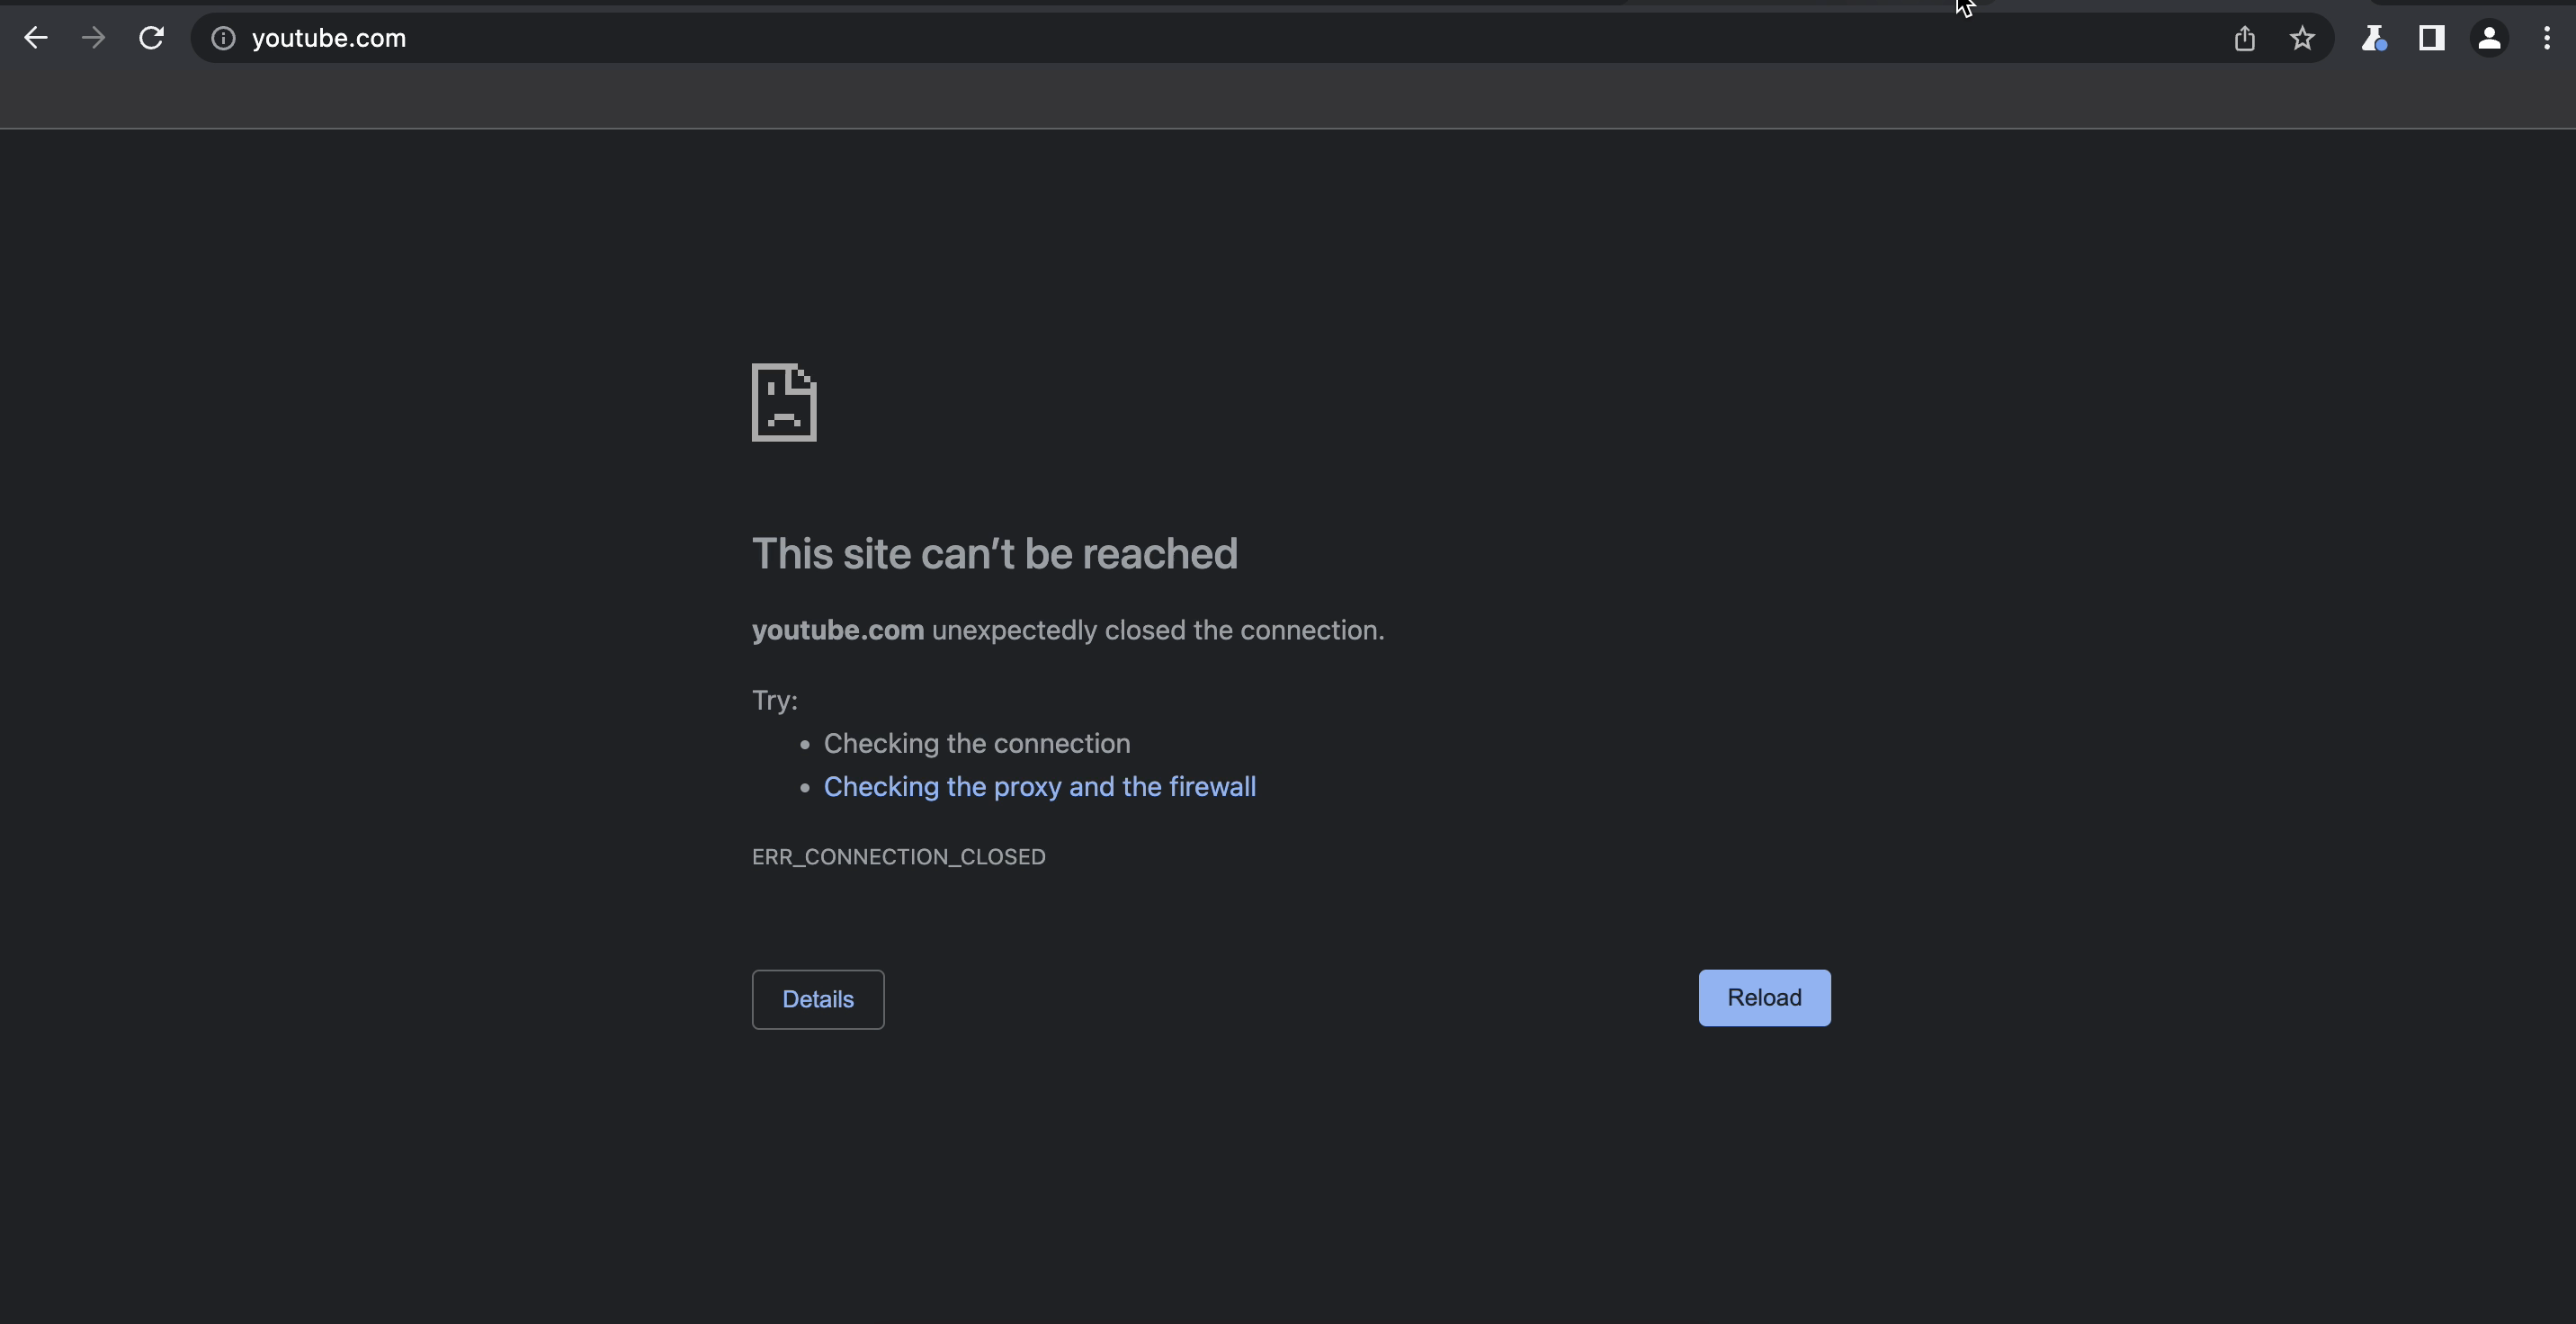Click the sad page error graphic
The image size is (2576, 1324).
click(784, 402)
